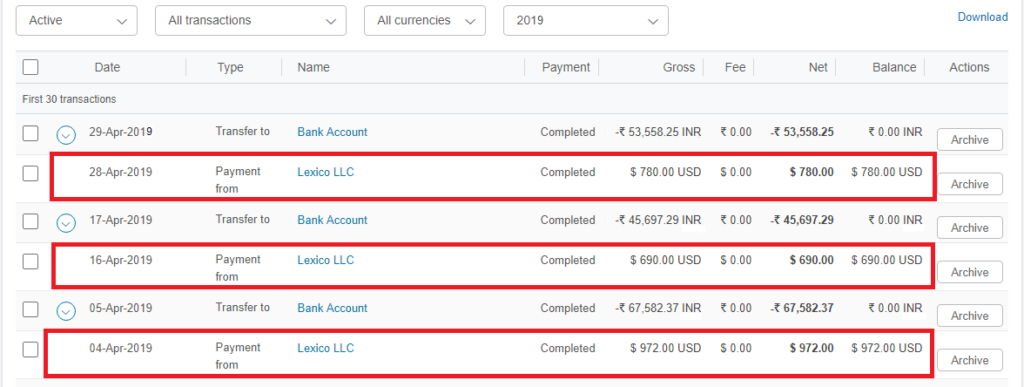Archive the 04-Apr-2019 Lexico LLC payment

tap(970, 360)
